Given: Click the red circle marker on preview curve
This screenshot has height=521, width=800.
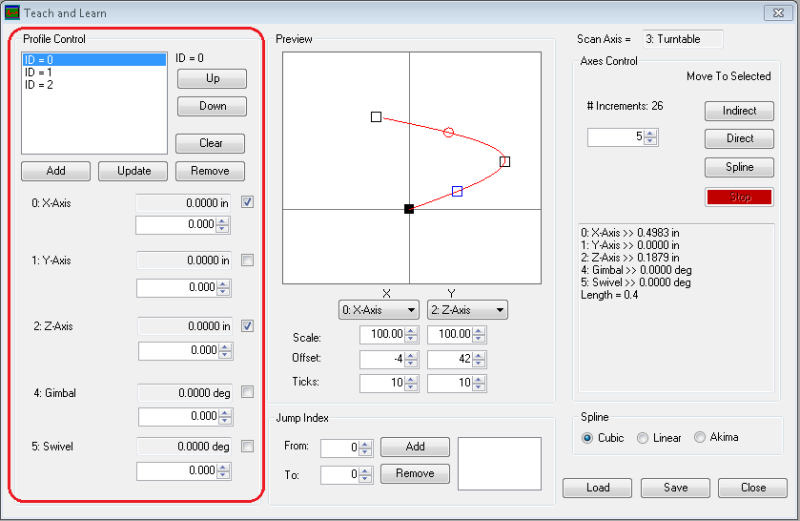Looking at the screenshot, I should [x=448, y=132].
